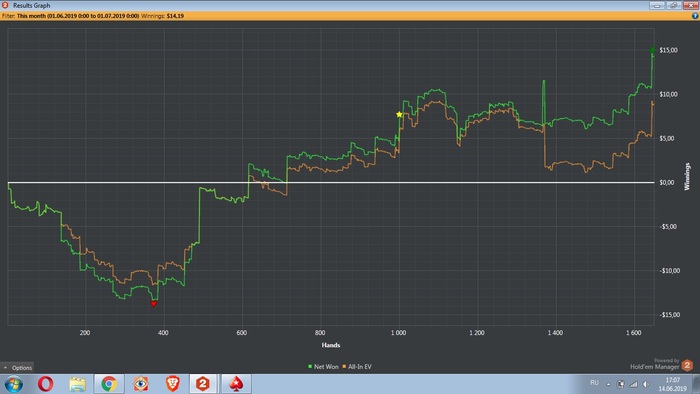Click the red down-arrow low point marker
Image resolution: width=700 pixels, height=394 pixels.
click(x=154, y=304)
